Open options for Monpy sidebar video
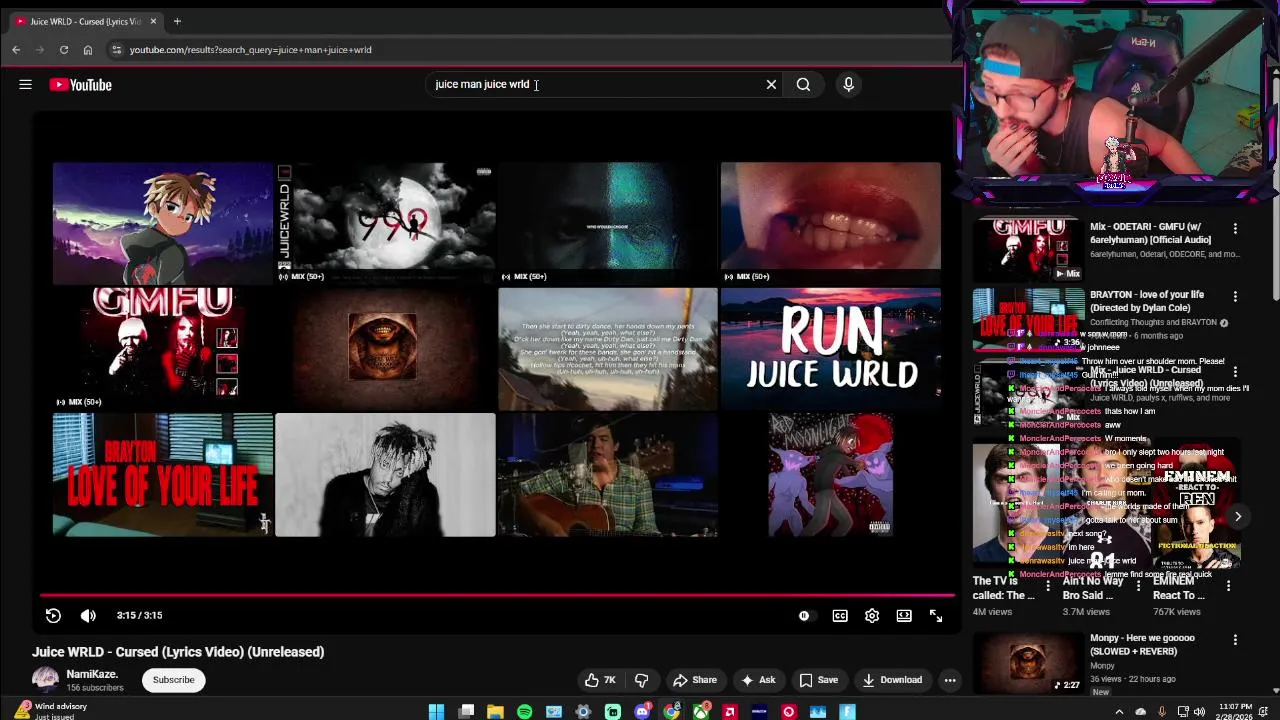 click(x=1235, y=640)
